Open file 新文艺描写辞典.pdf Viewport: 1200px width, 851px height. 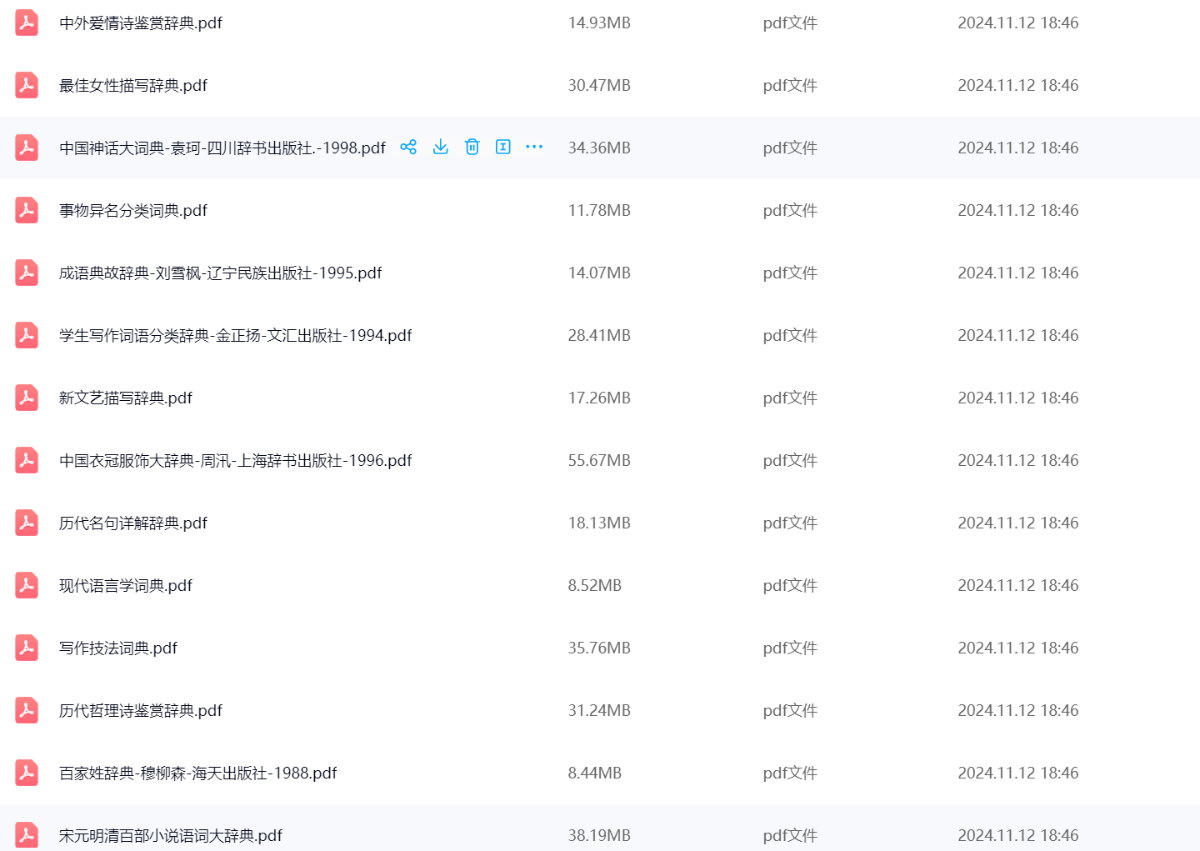coord(126,398)
